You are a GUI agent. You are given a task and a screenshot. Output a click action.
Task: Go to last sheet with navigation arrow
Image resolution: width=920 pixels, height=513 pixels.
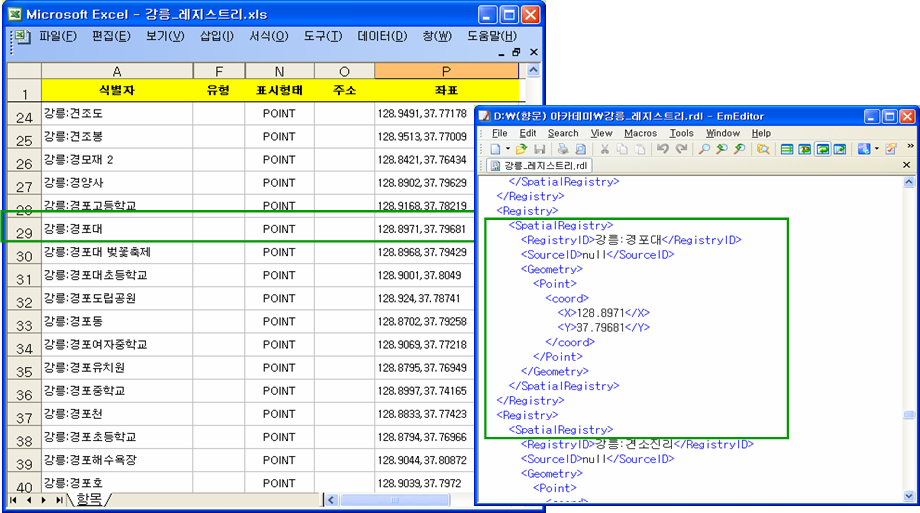tap(59, 500)
